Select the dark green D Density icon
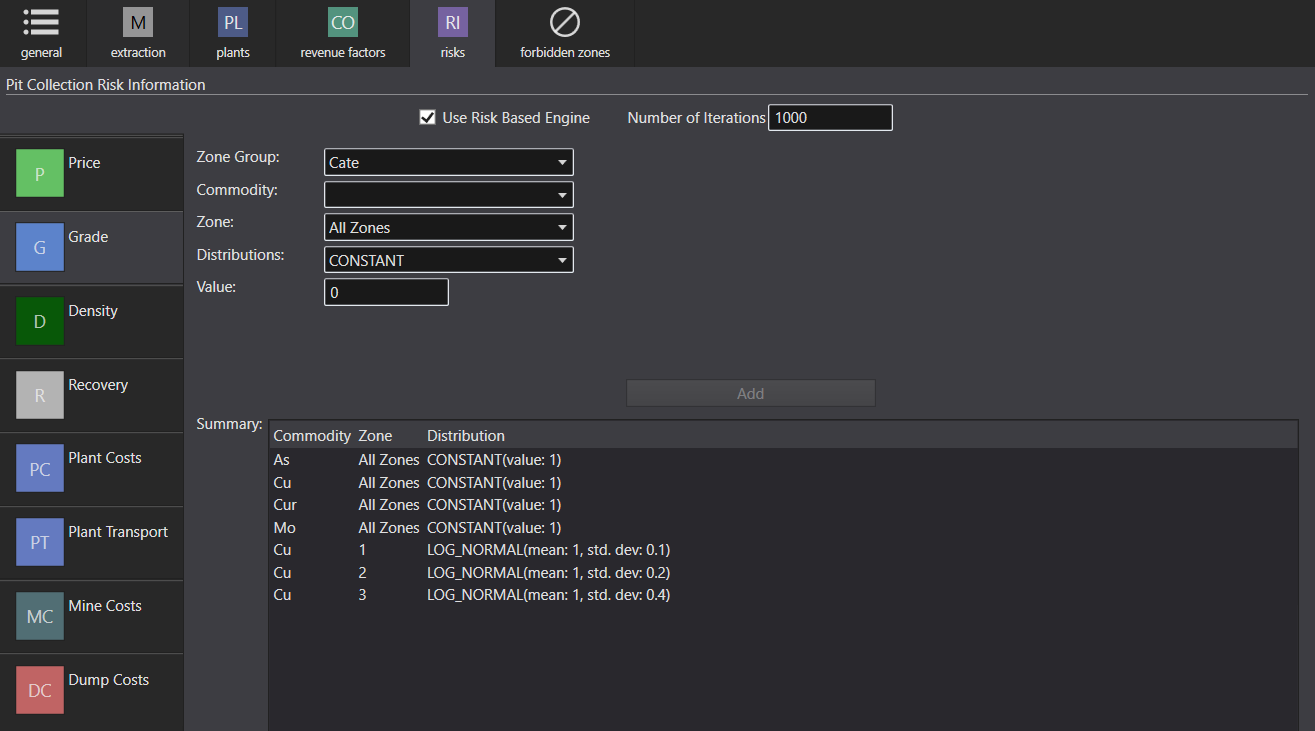This screenshot has width=1315, height=731. (x=40, y=322)
